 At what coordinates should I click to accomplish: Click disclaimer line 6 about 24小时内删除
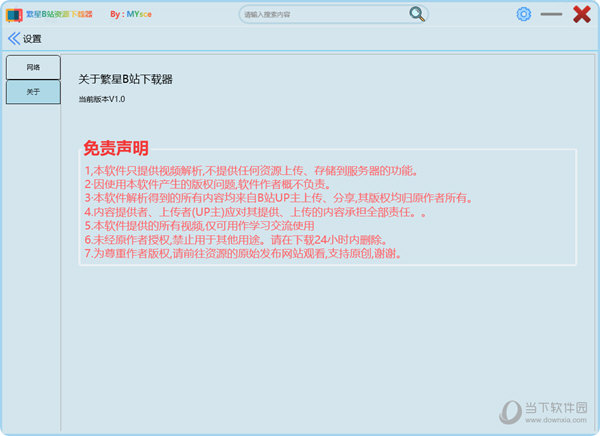coord(236,240)
